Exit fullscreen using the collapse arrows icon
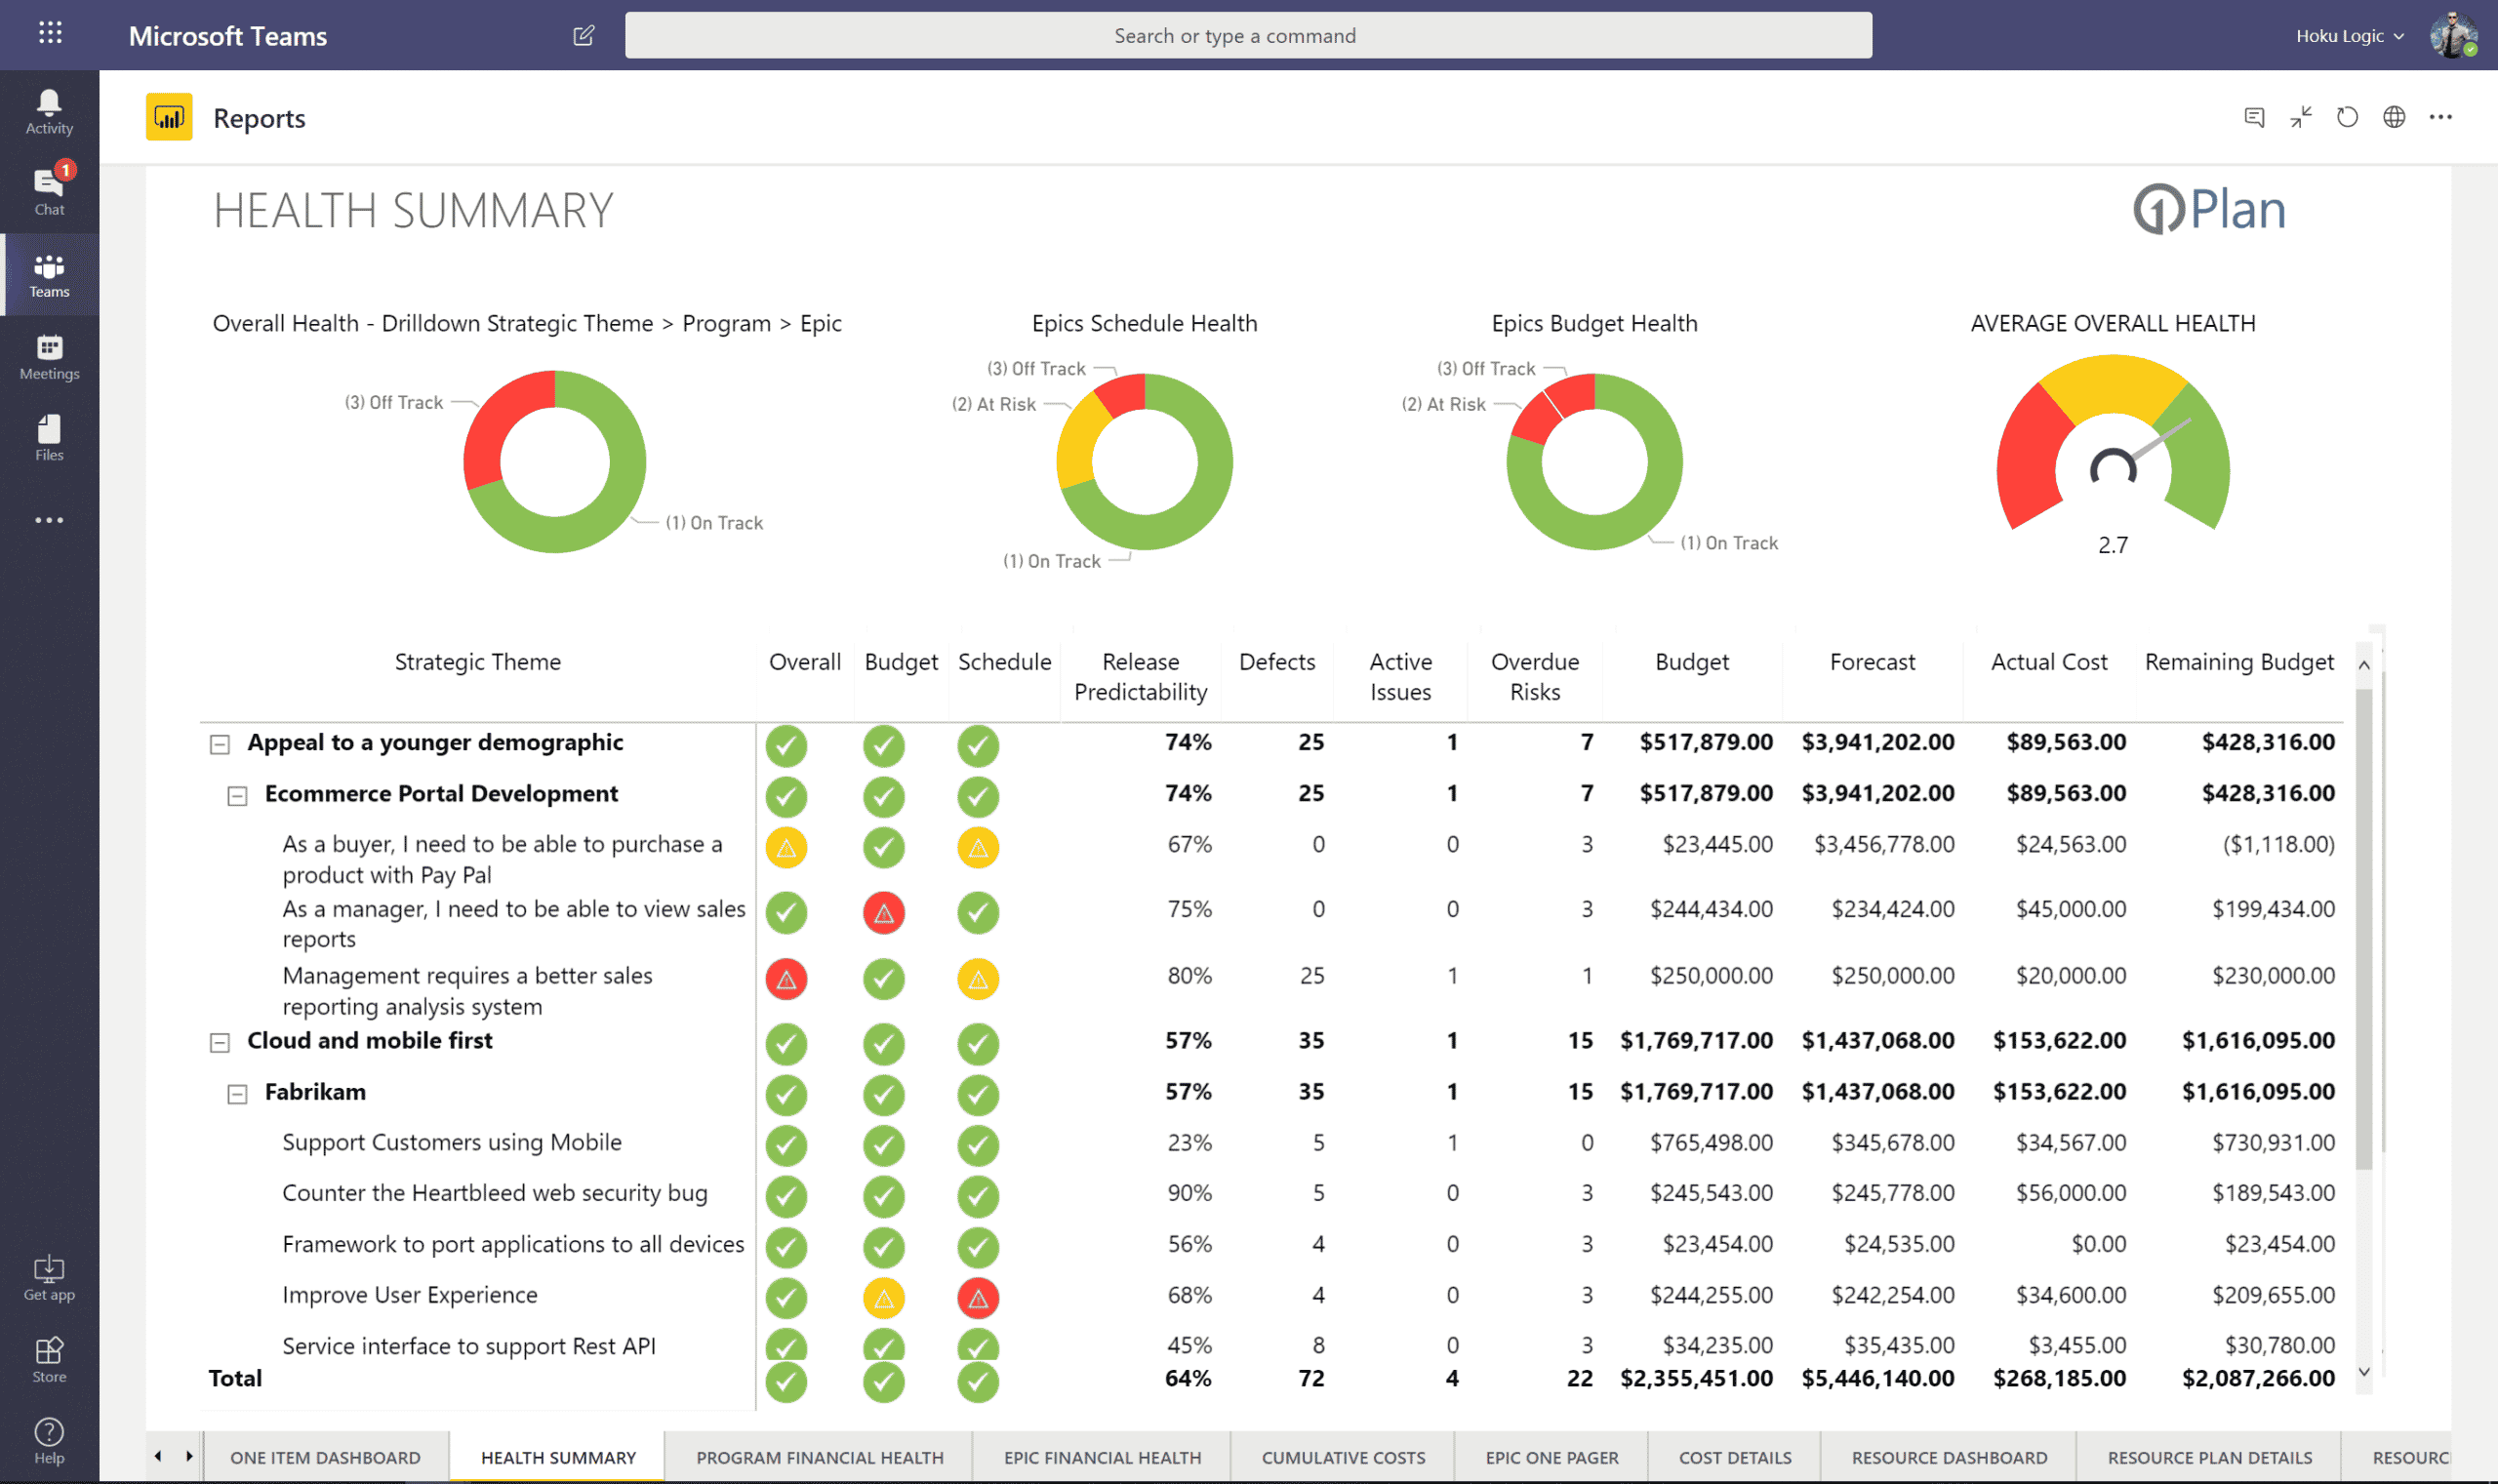The width and height of the screenshot is (2498, 1484). (x=2301, y=117)
